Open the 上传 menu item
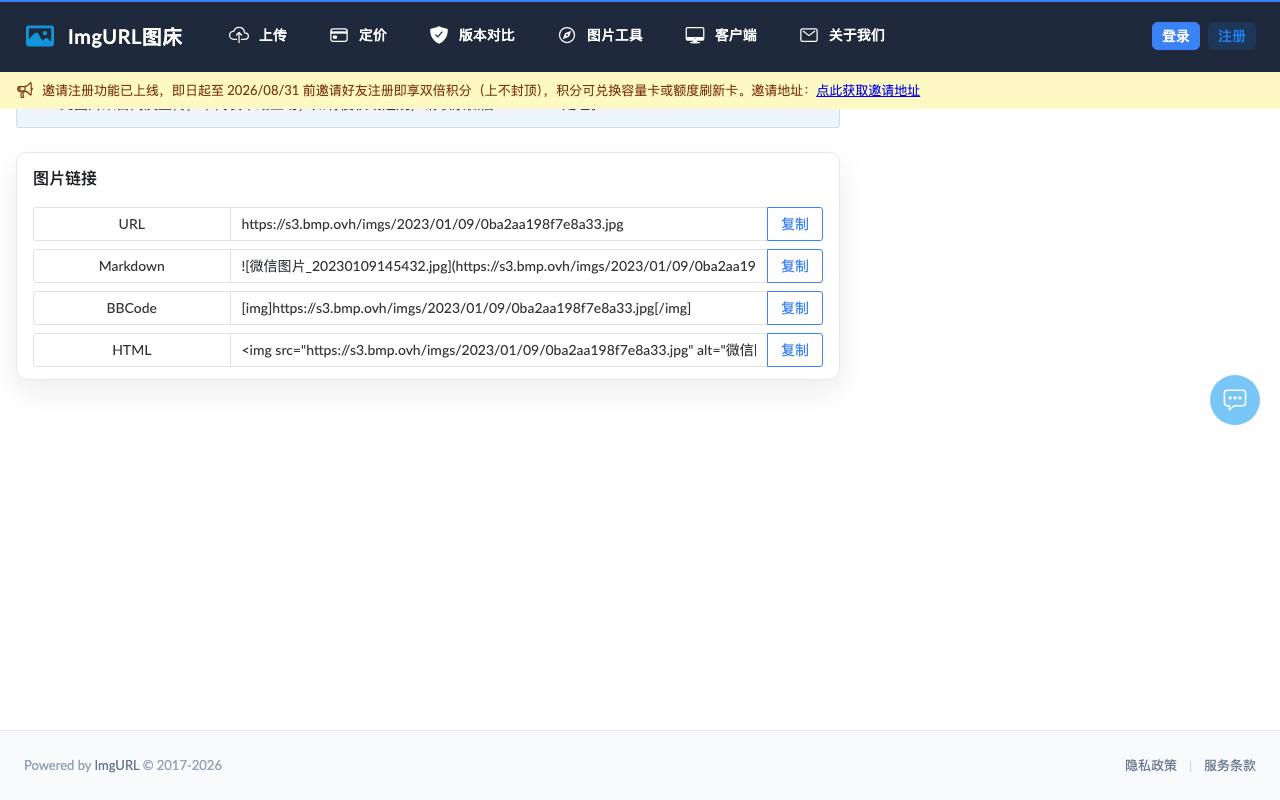Image resolution: width=1280 pixels, height=800 pixels. pyautogui.click(x=258, y=35)
